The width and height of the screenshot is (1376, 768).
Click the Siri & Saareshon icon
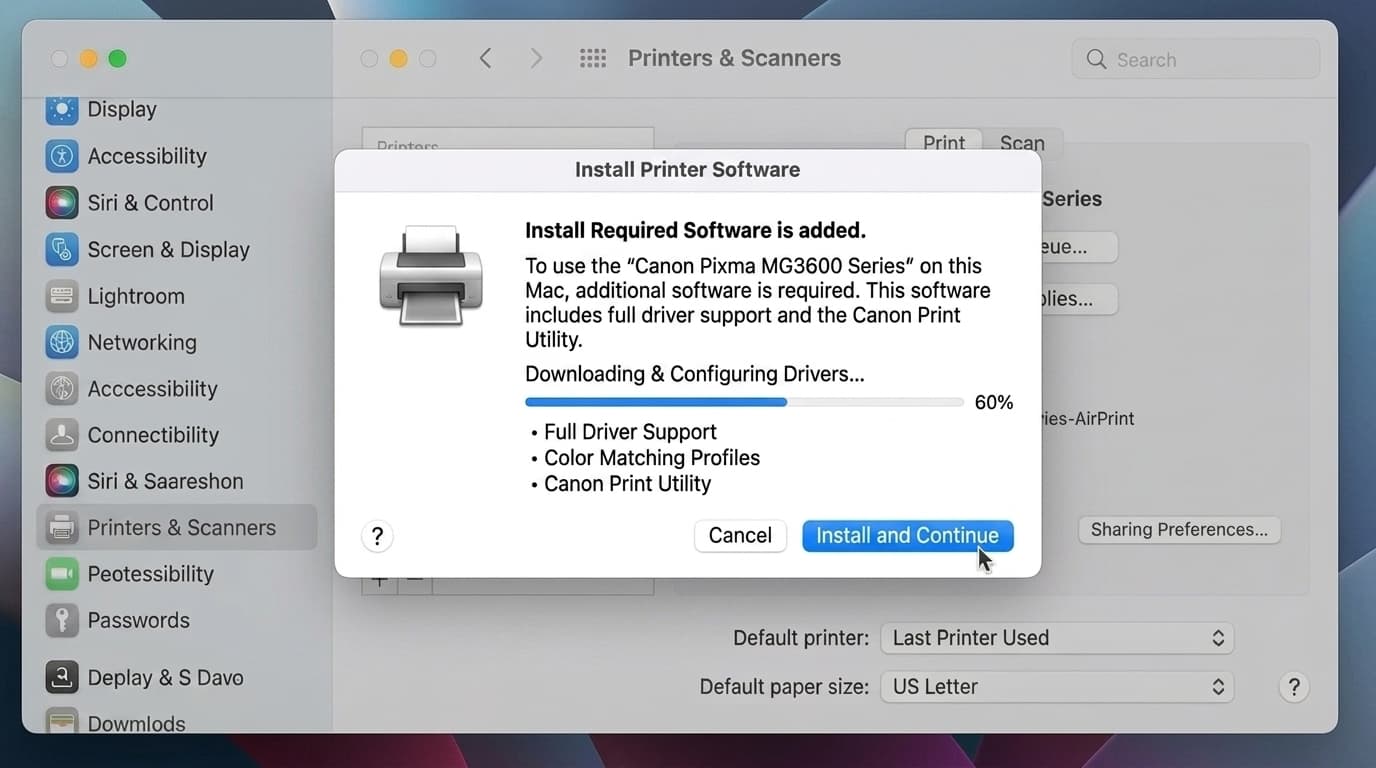coord(62,481)
